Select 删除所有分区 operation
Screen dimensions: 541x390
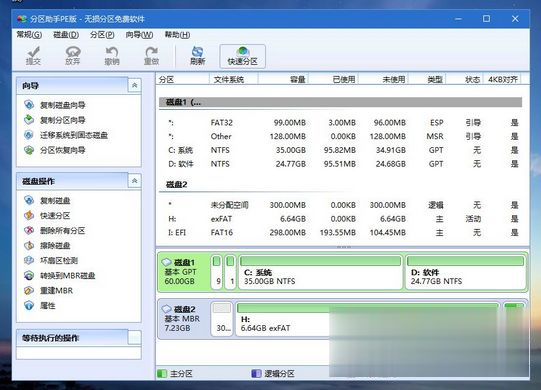pos(62,231)
